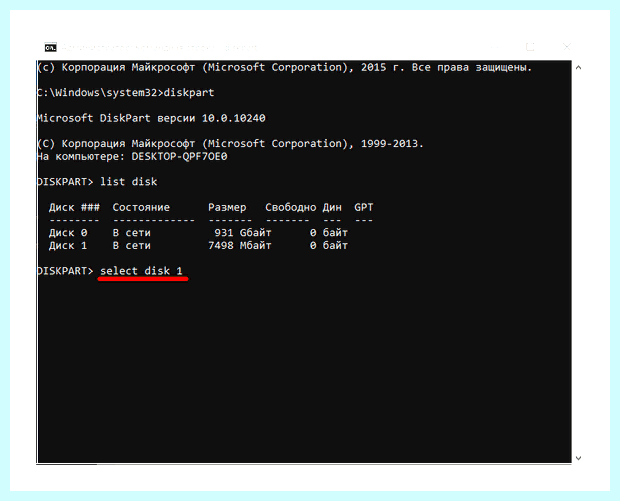Viewport: 620px width, 501px height.
Task: Click the 'Диск 0' row label
Action: [68, 233]
